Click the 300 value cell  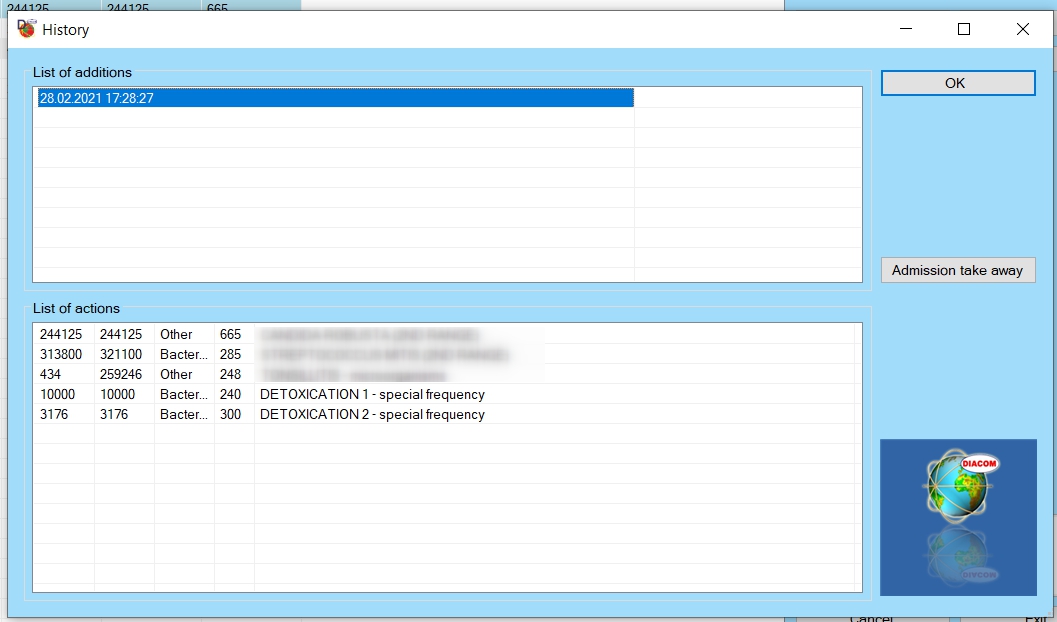(x=231, y=415)
